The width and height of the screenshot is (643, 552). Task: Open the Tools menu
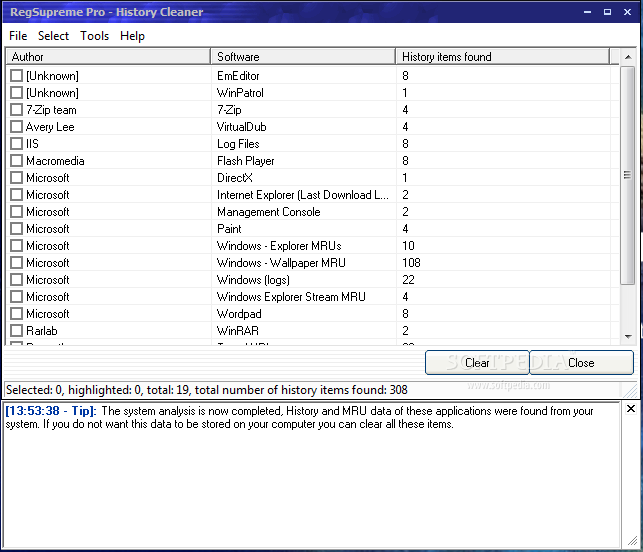tap(94, 36)
